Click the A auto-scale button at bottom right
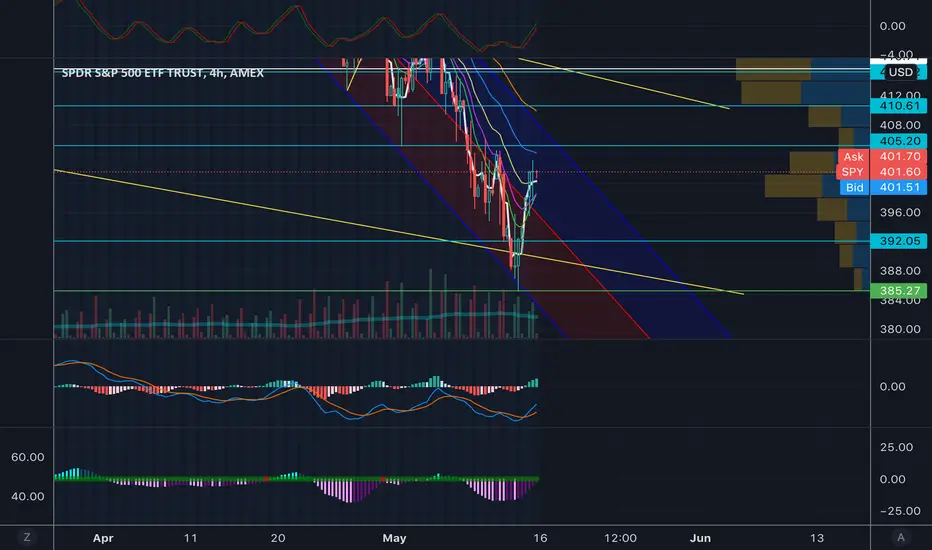This screenshot has width=932, height=550. click(901, 538)
